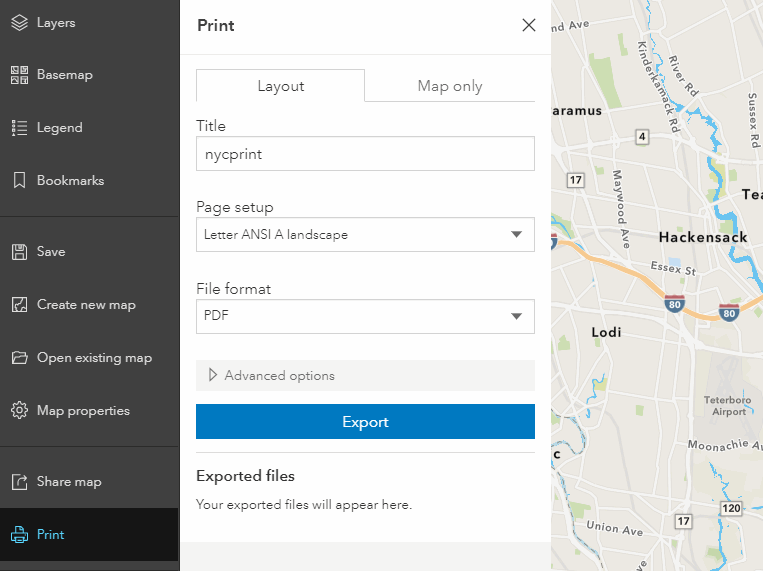Click the Save disk icon
The height and width of the screenshot is (571, 763).
pyautogui.click(x=19, y=252)
